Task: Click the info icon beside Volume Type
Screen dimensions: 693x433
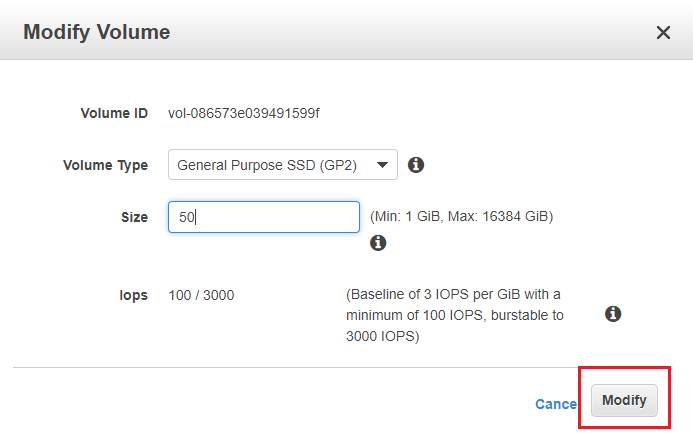Action: [416, 165]
